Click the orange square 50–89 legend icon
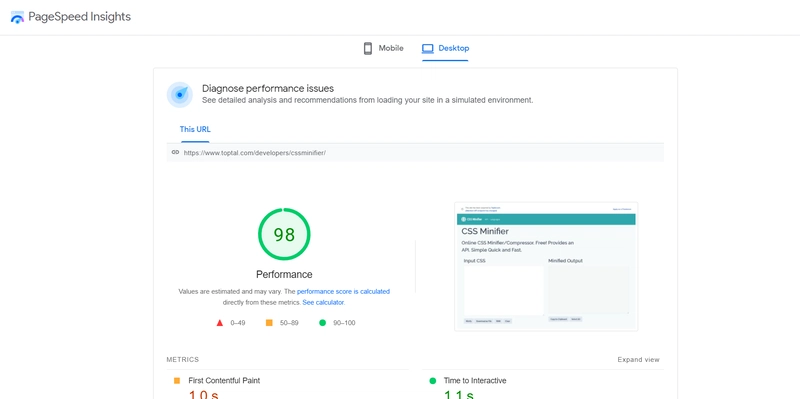Viewport: 800px width, 399px height. (x=269, y=323)
